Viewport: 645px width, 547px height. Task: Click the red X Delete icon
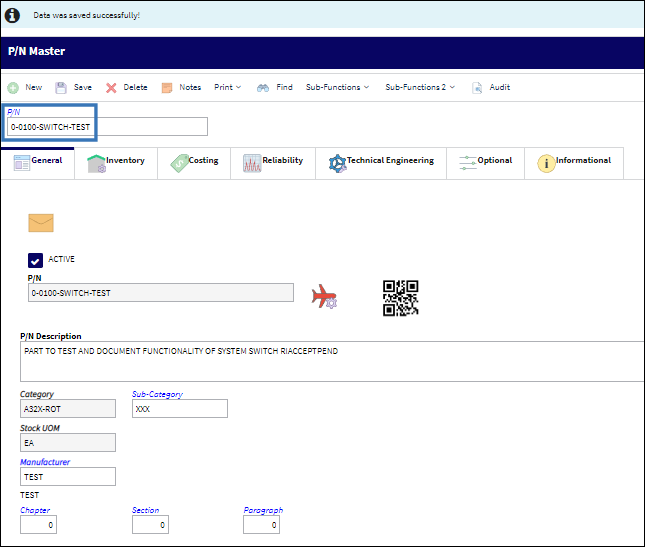click(x=111, y=88)
